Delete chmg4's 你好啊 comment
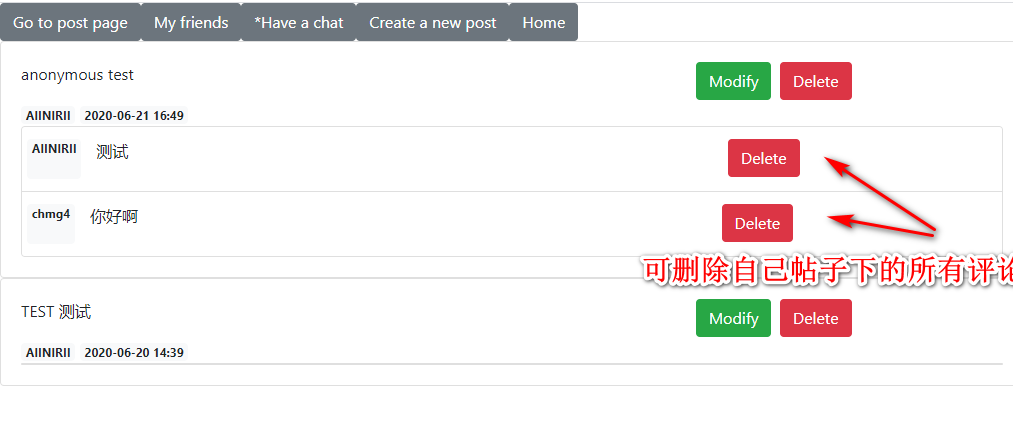This screenshot has height=433, width=1013. pyautogui.click(x=757, y=223)
